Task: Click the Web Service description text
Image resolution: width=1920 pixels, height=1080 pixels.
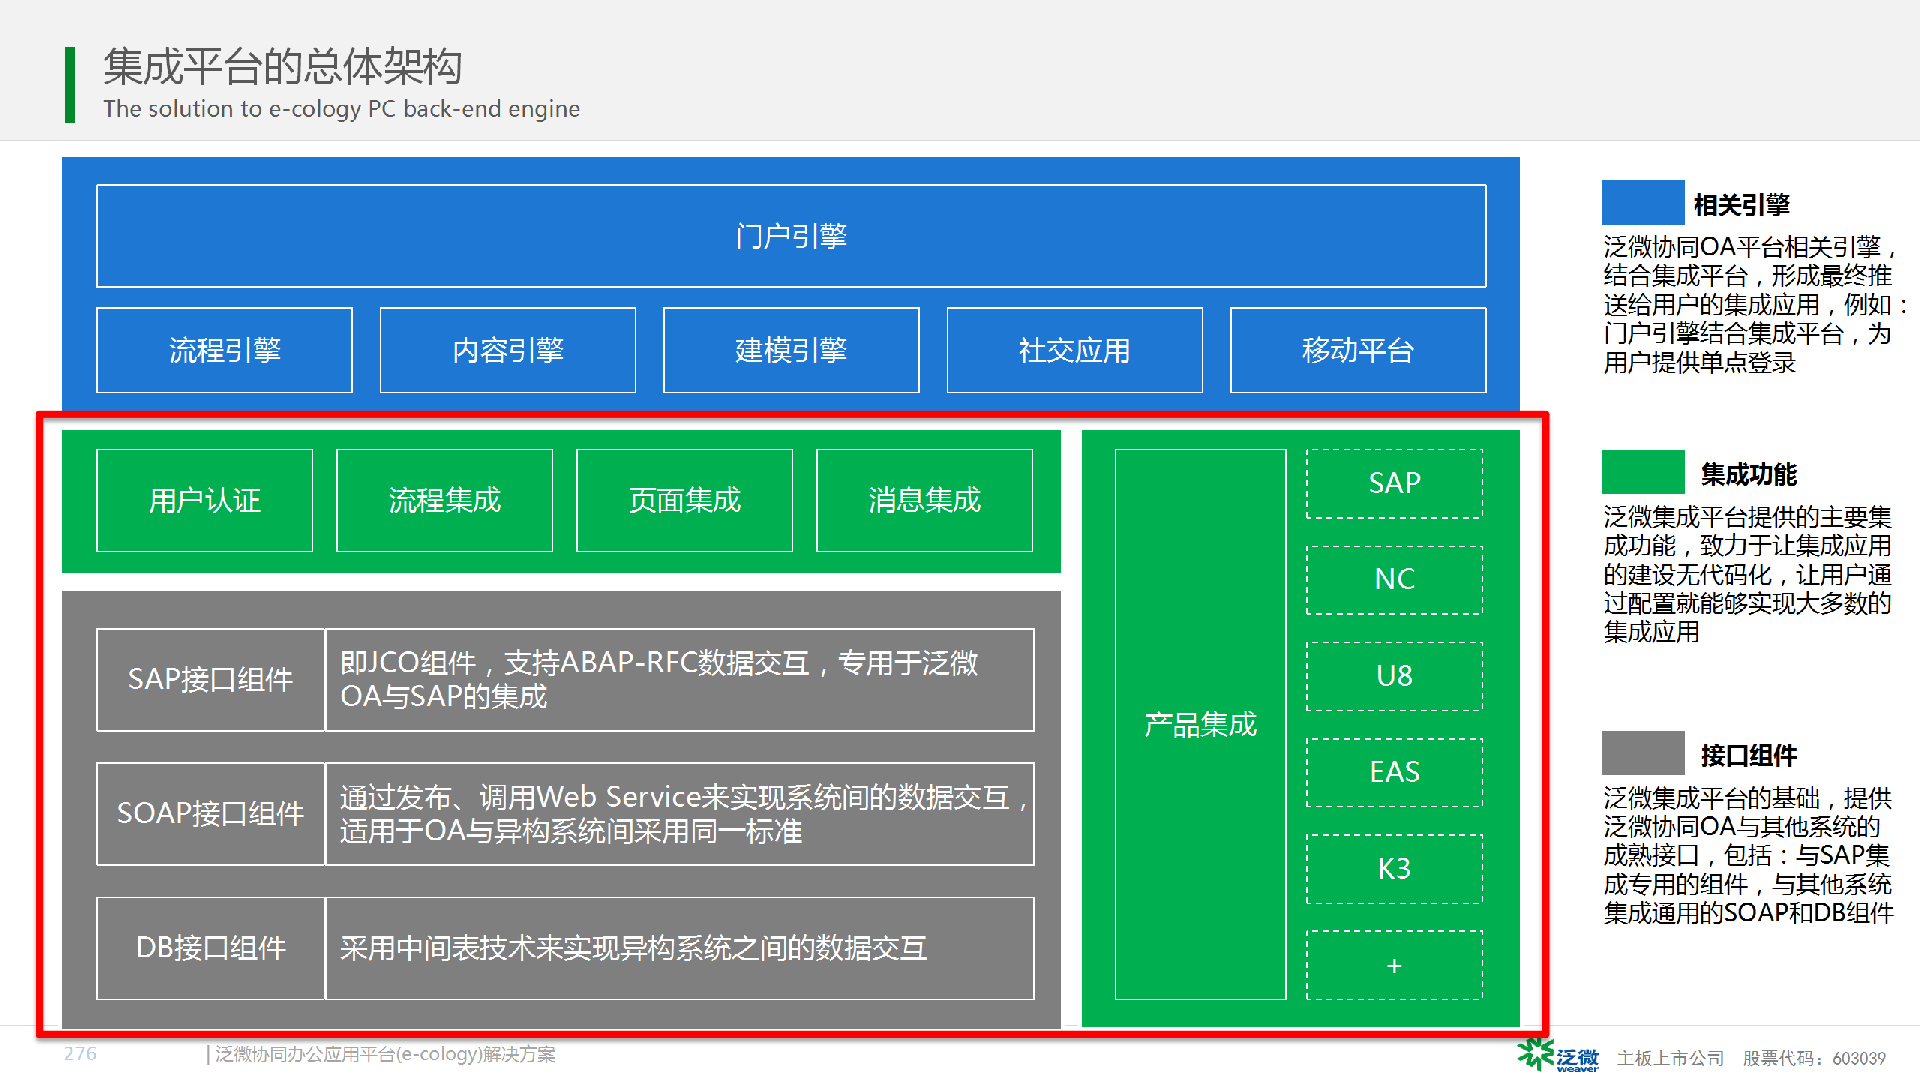Action: tap(684, 814)
